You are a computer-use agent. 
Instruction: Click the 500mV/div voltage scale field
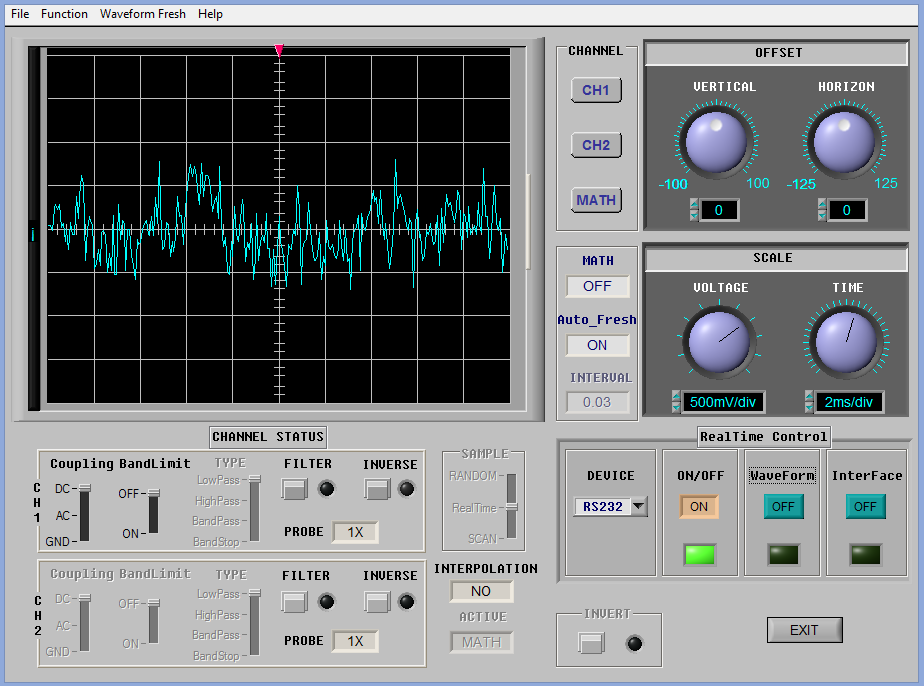[723, 402]
